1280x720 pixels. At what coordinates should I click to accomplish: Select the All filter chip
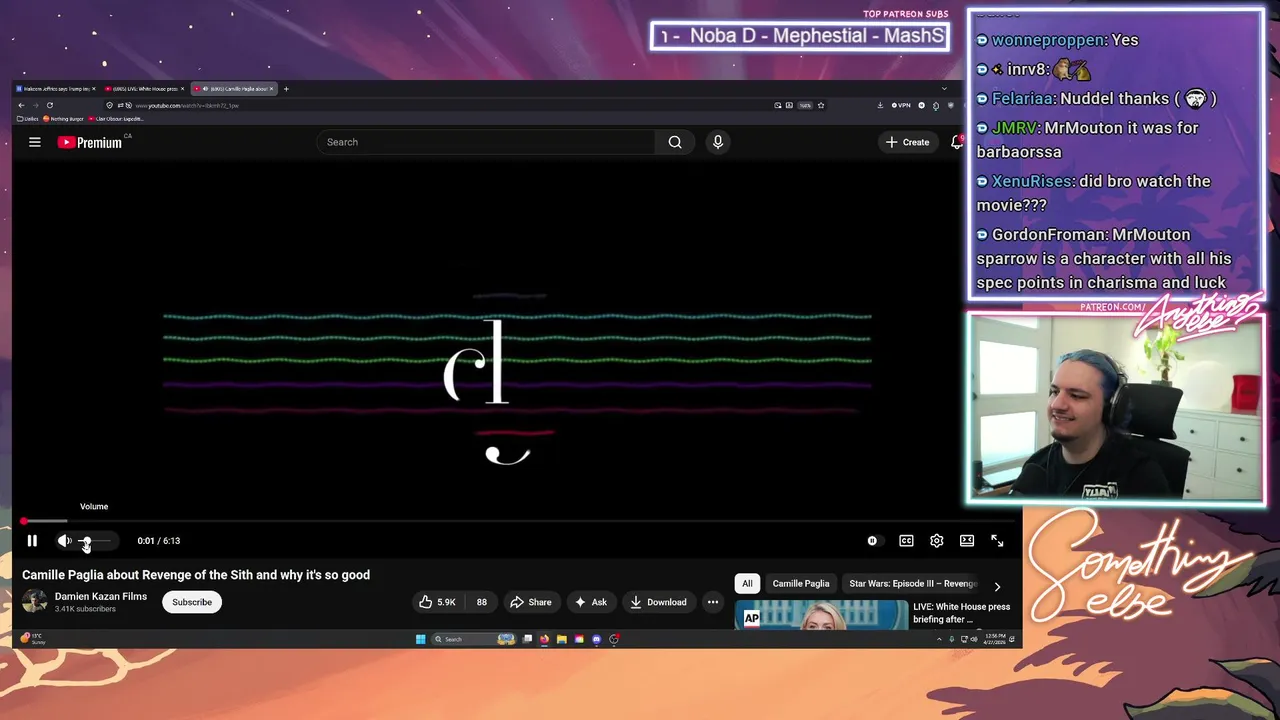click(x=747, y=583)
